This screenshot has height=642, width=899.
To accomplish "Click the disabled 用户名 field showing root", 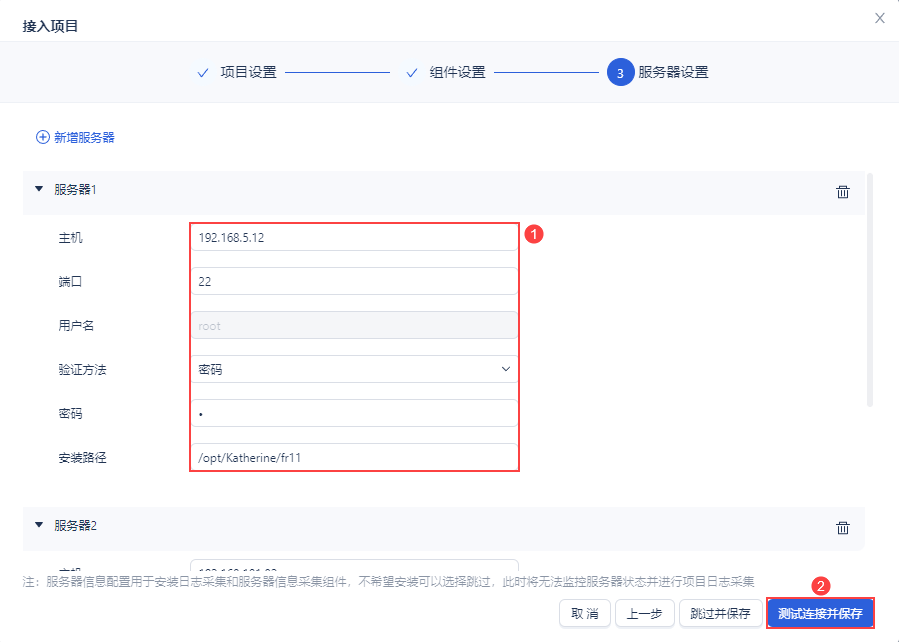I will point(354,326).
